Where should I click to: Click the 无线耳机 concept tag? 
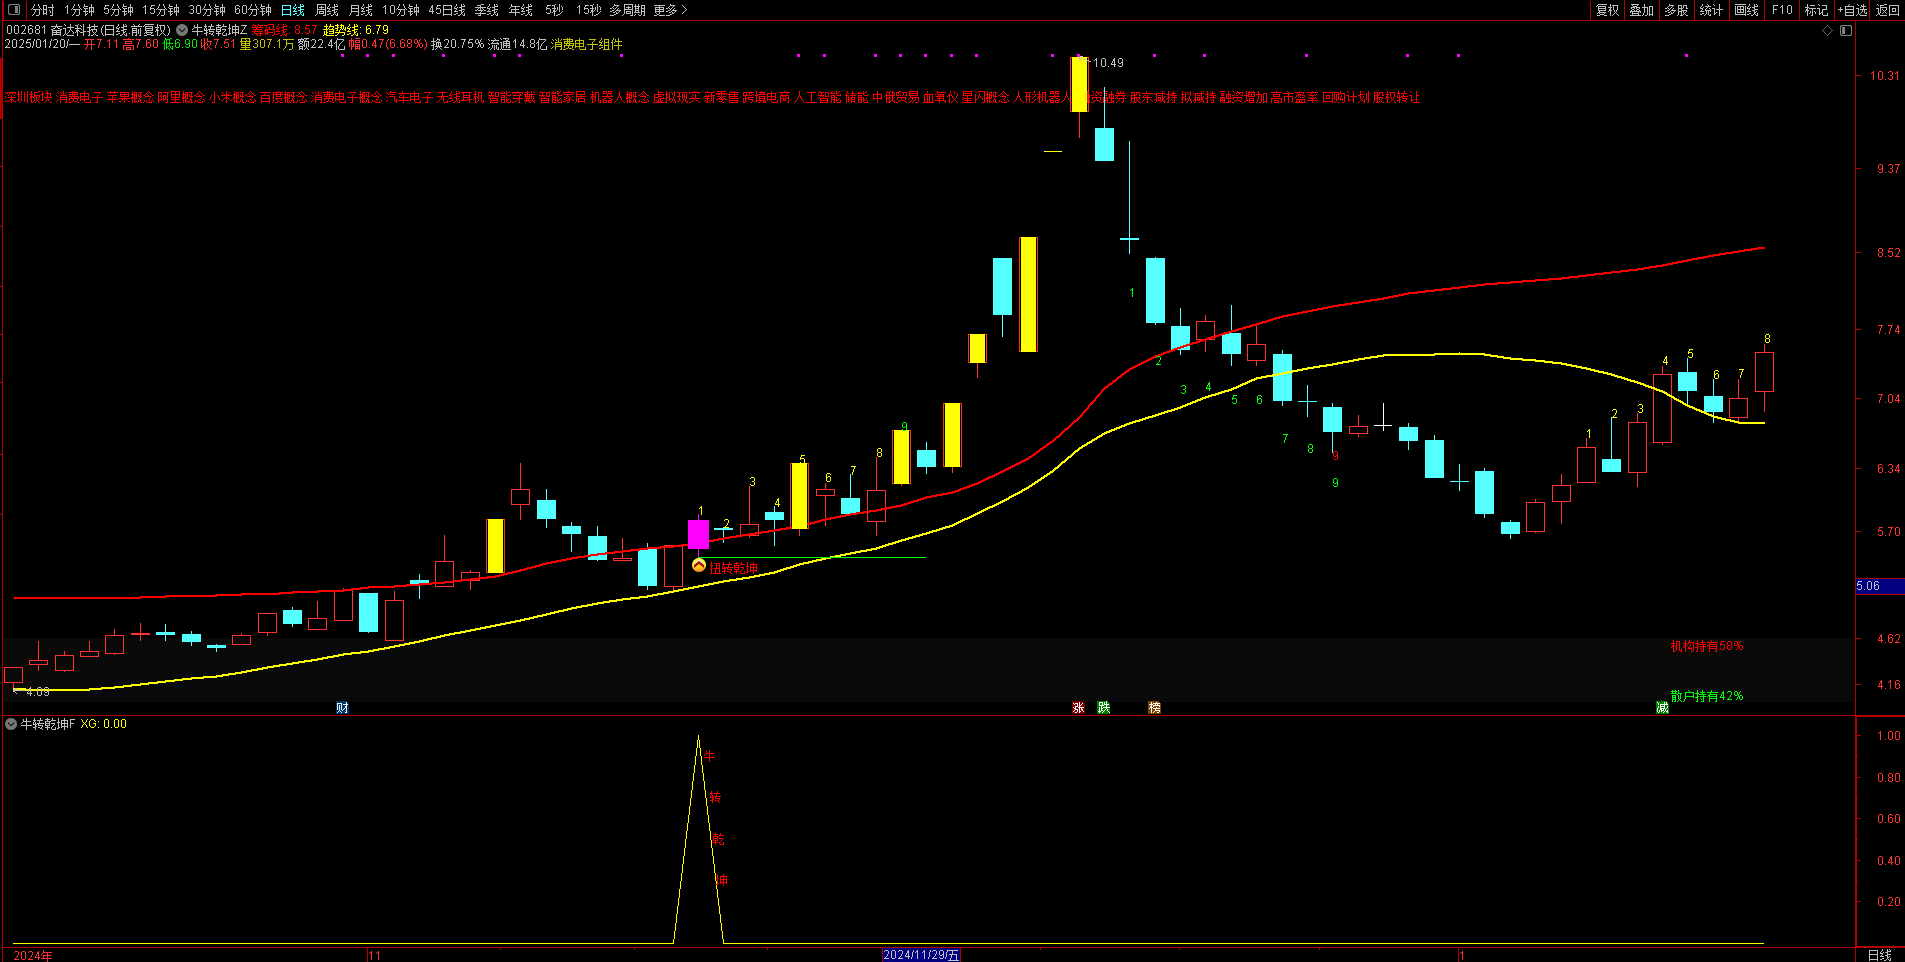pyautogui.click(x=460, y=98)
